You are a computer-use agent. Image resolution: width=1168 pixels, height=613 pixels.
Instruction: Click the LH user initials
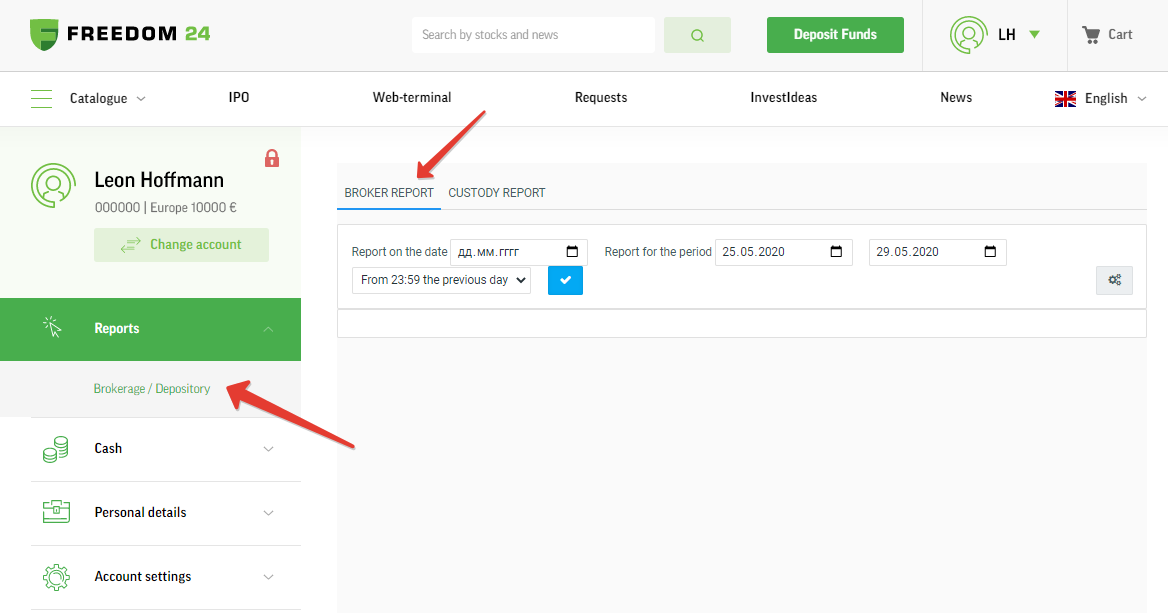(1007, 34)
